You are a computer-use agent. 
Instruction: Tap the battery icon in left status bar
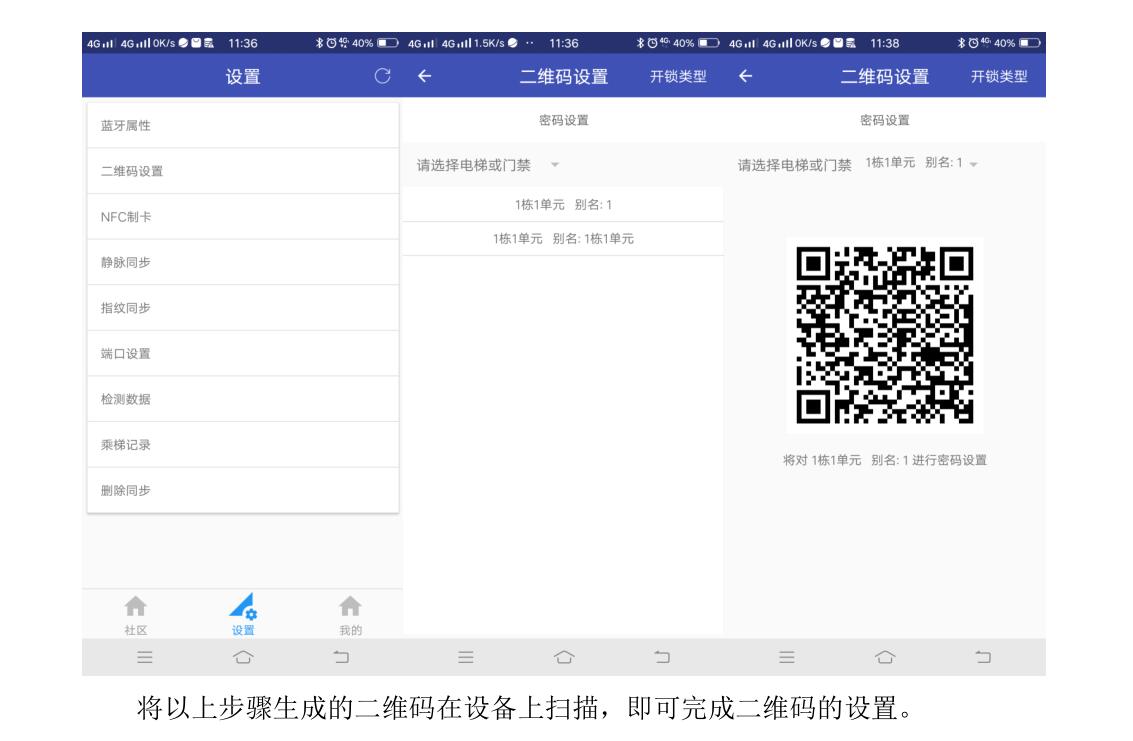(x=387, y=43)
